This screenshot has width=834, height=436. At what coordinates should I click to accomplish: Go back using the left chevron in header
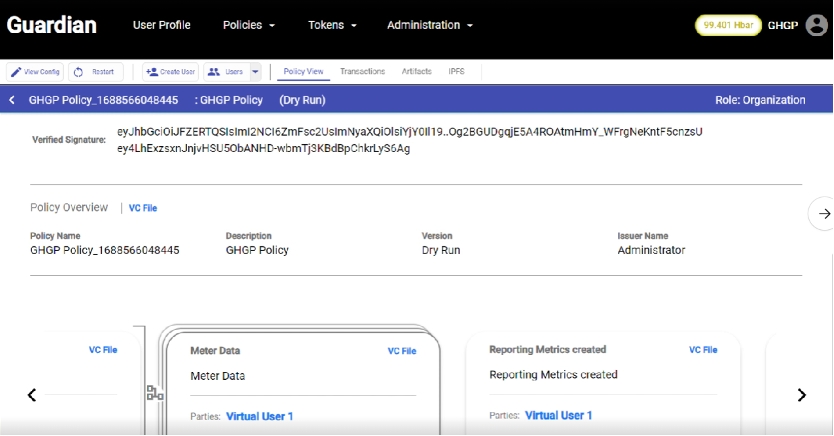click(x=12, y=100)
